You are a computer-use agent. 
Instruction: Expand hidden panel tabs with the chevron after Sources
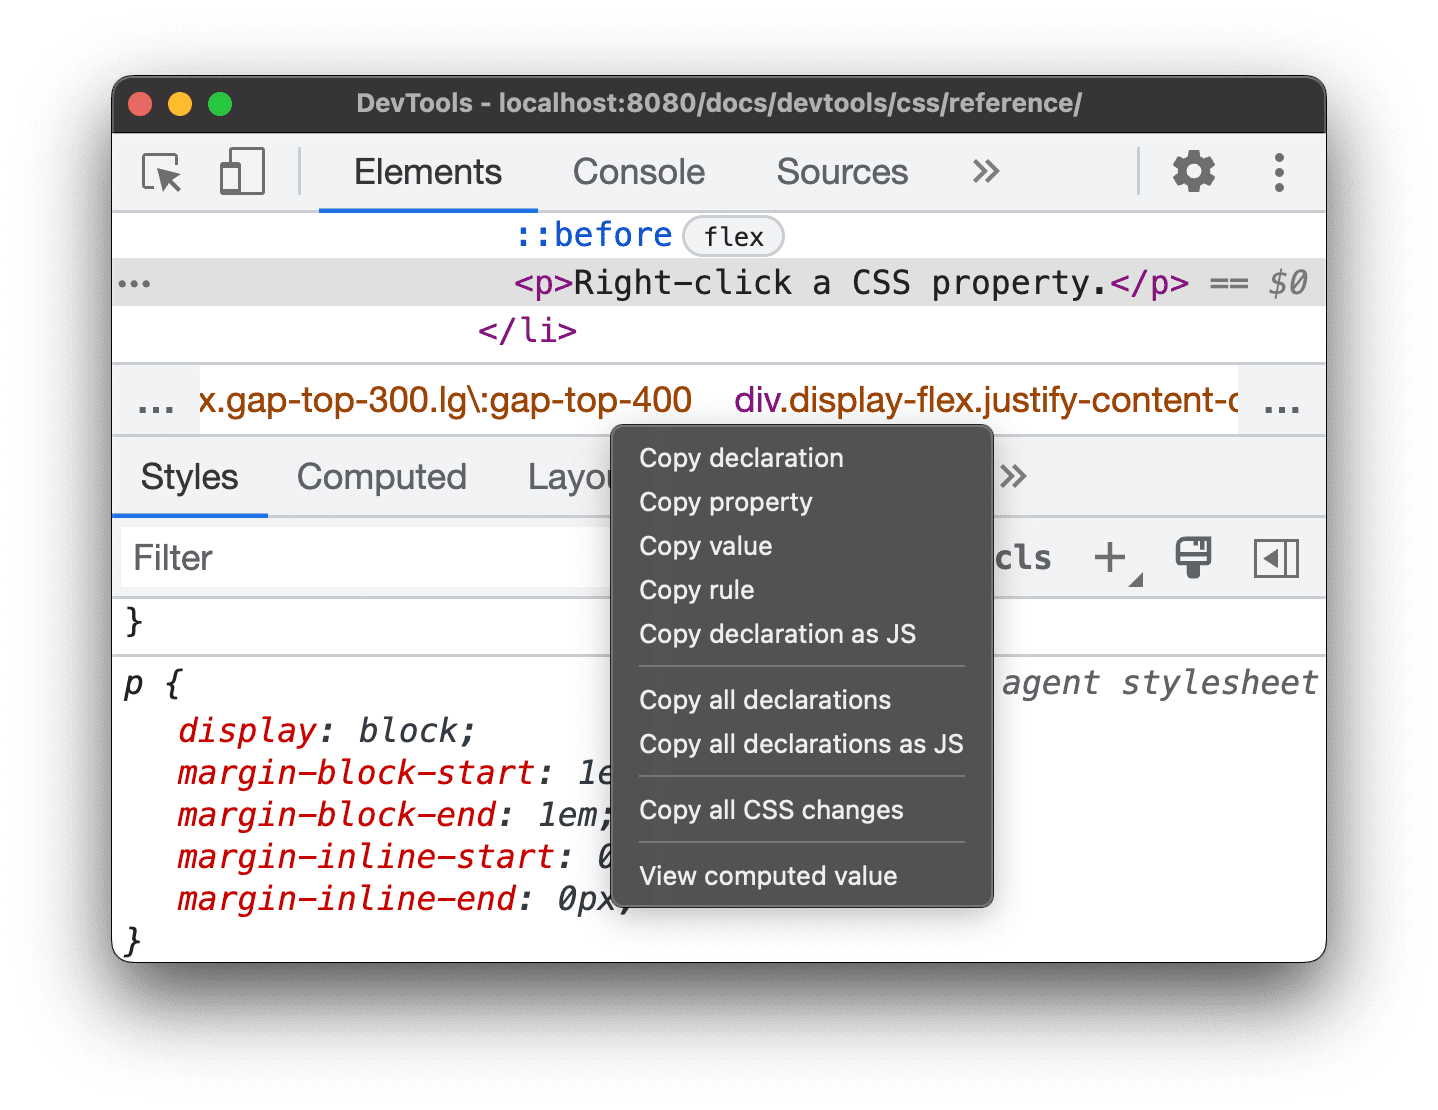click(985, 172)
